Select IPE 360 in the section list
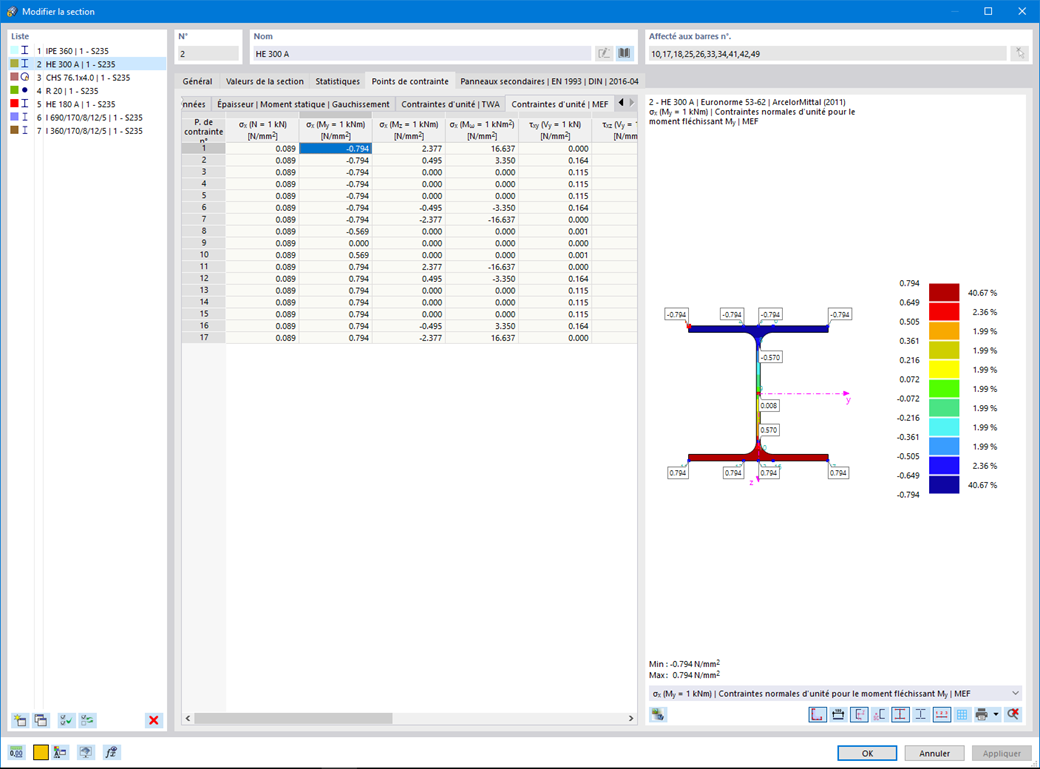 coord(87,51)
